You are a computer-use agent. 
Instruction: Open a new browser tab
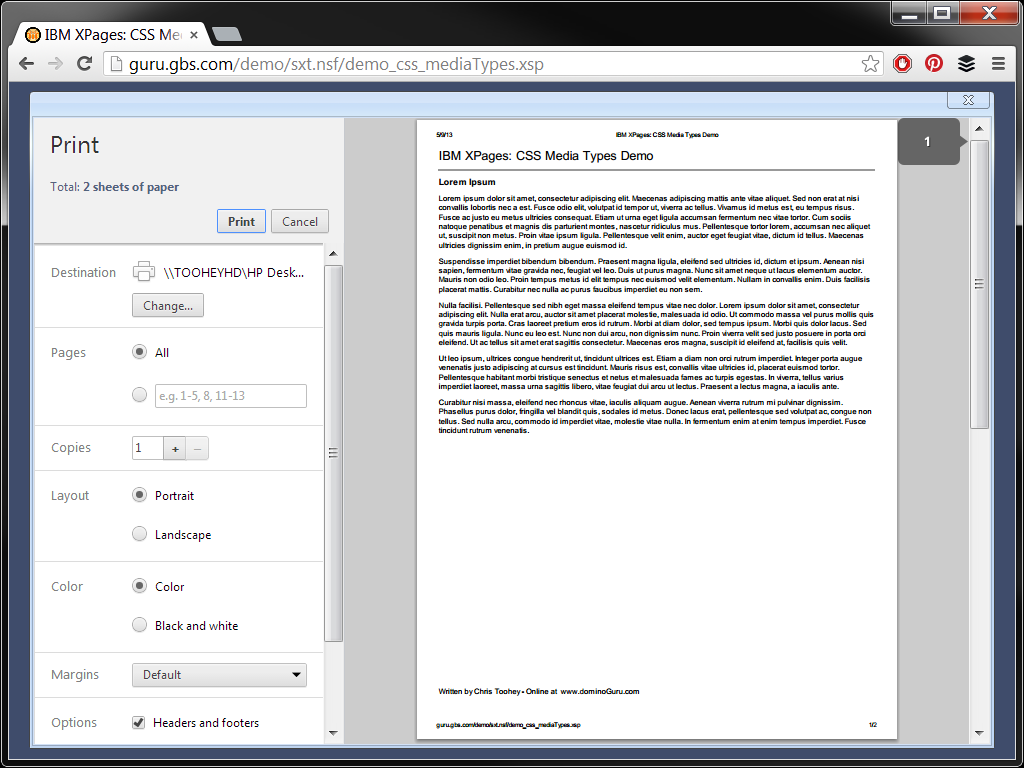[x=227, y=35]
